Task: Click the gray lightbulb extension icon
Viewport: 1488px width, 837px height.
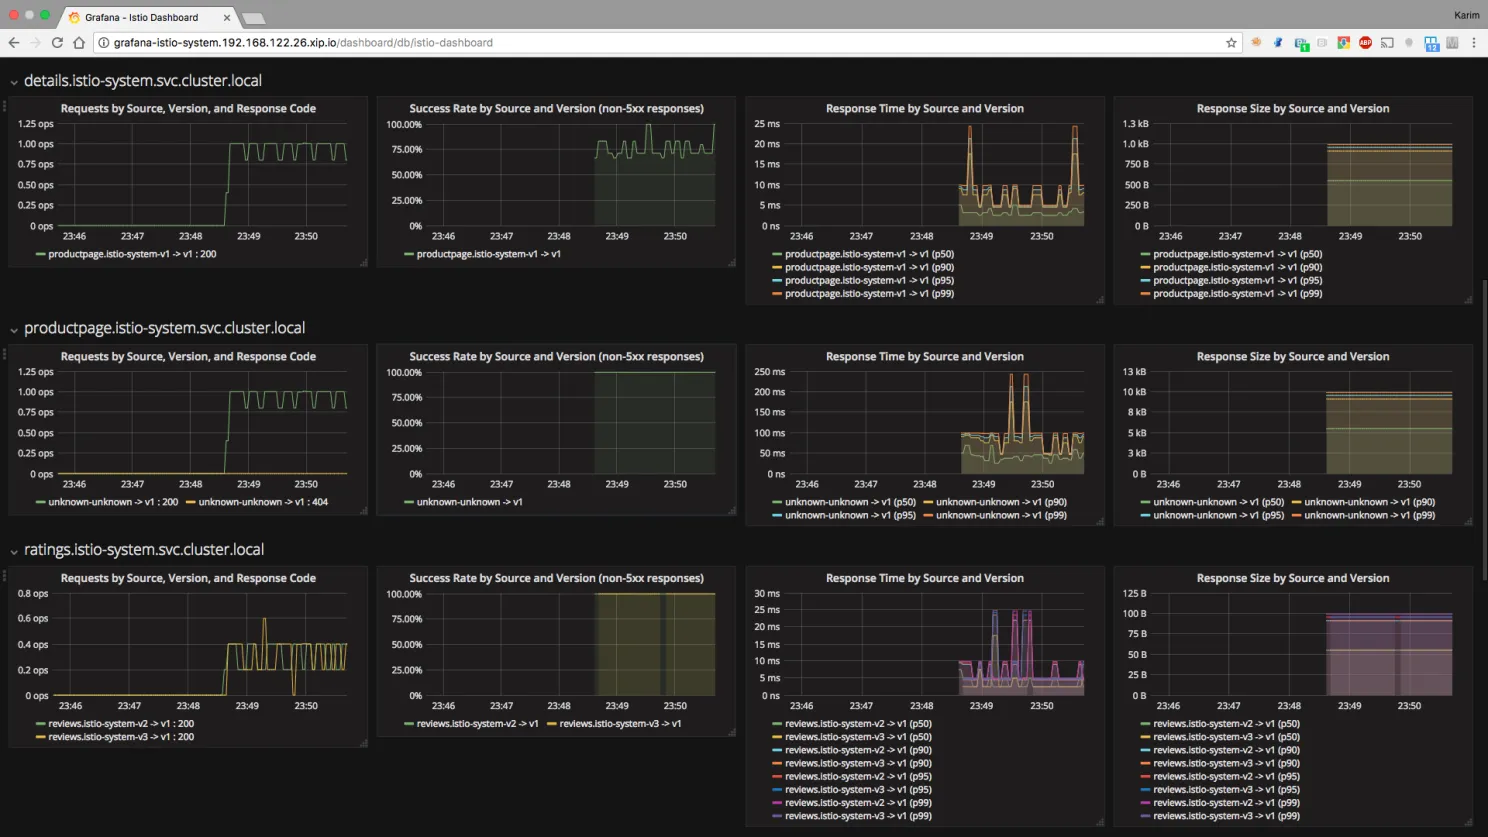Action: tap(1409, 43)
